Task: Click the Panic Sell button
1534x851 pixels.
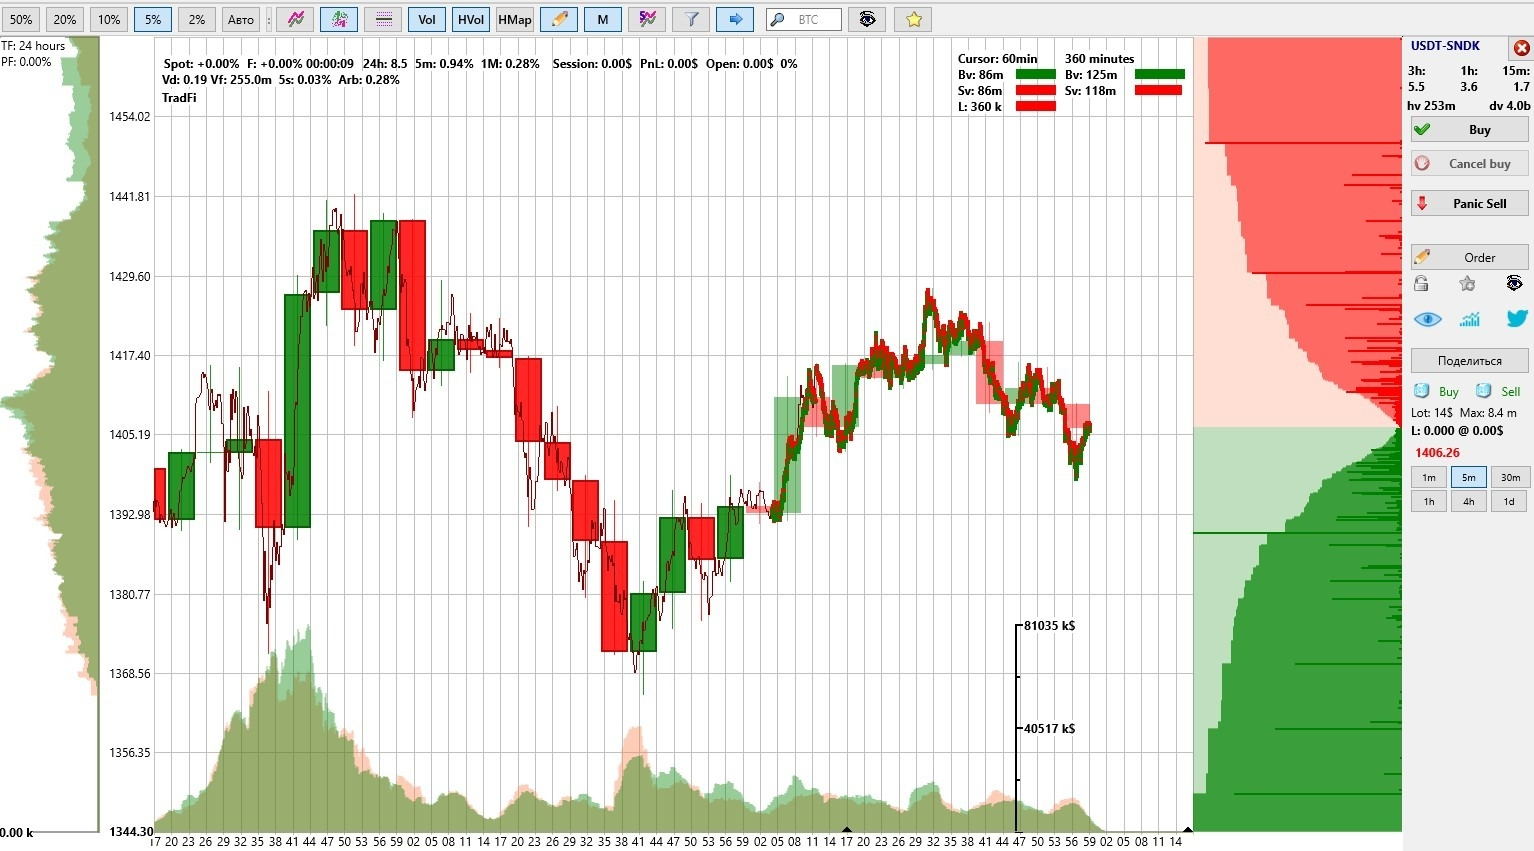Action: point(1469,204)
